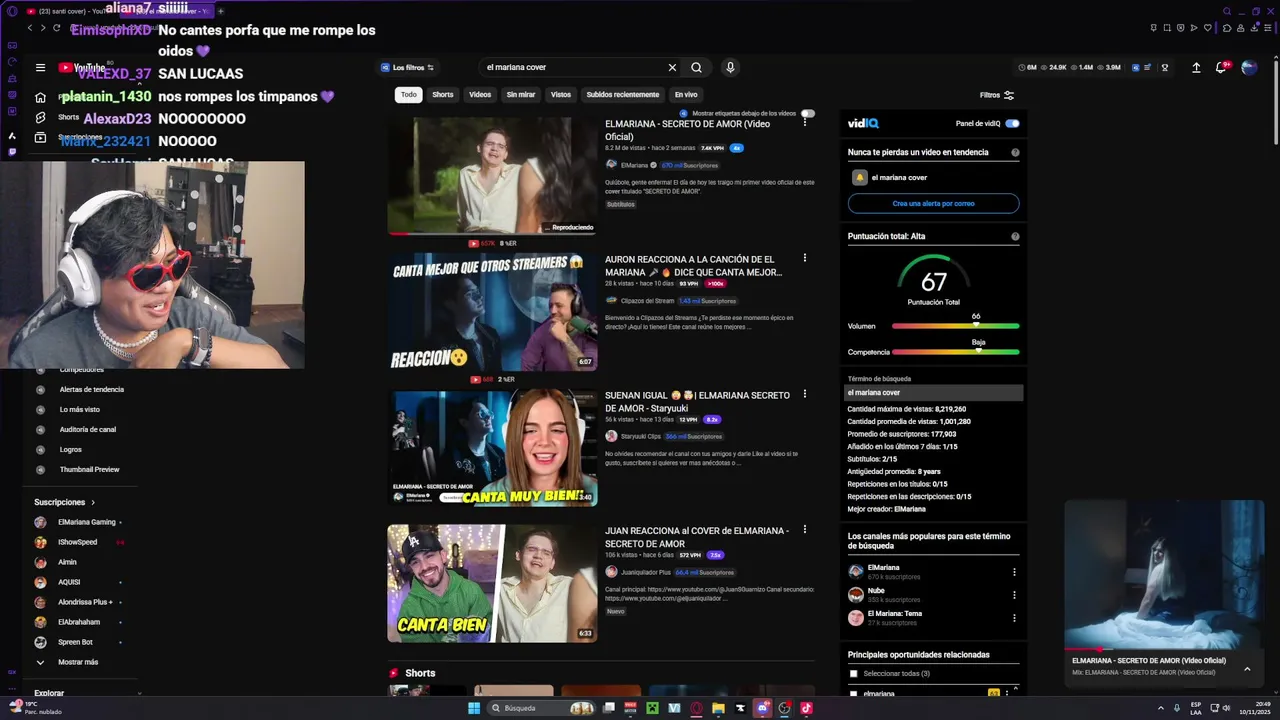This screenshot has width=1280, height=720.
Task: Select the Shorts filter chip
Action: click(443, 95)
